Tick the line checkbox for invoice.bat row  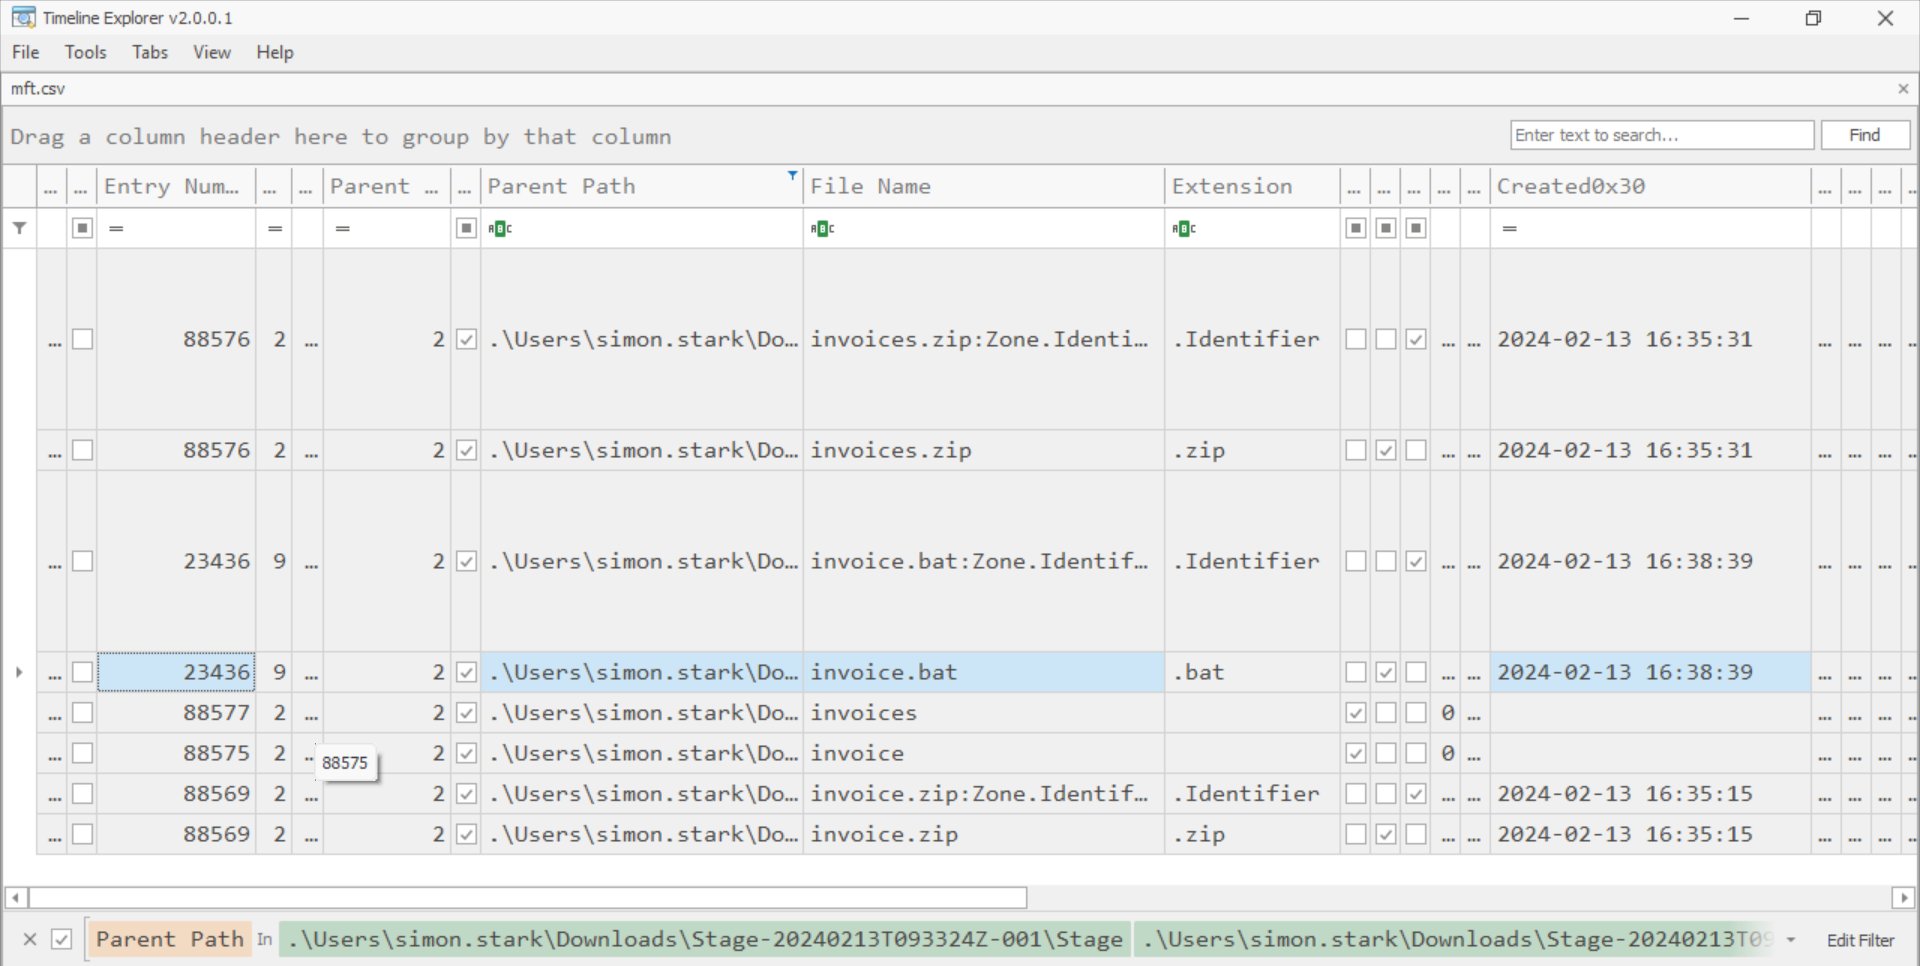(83, 672)
